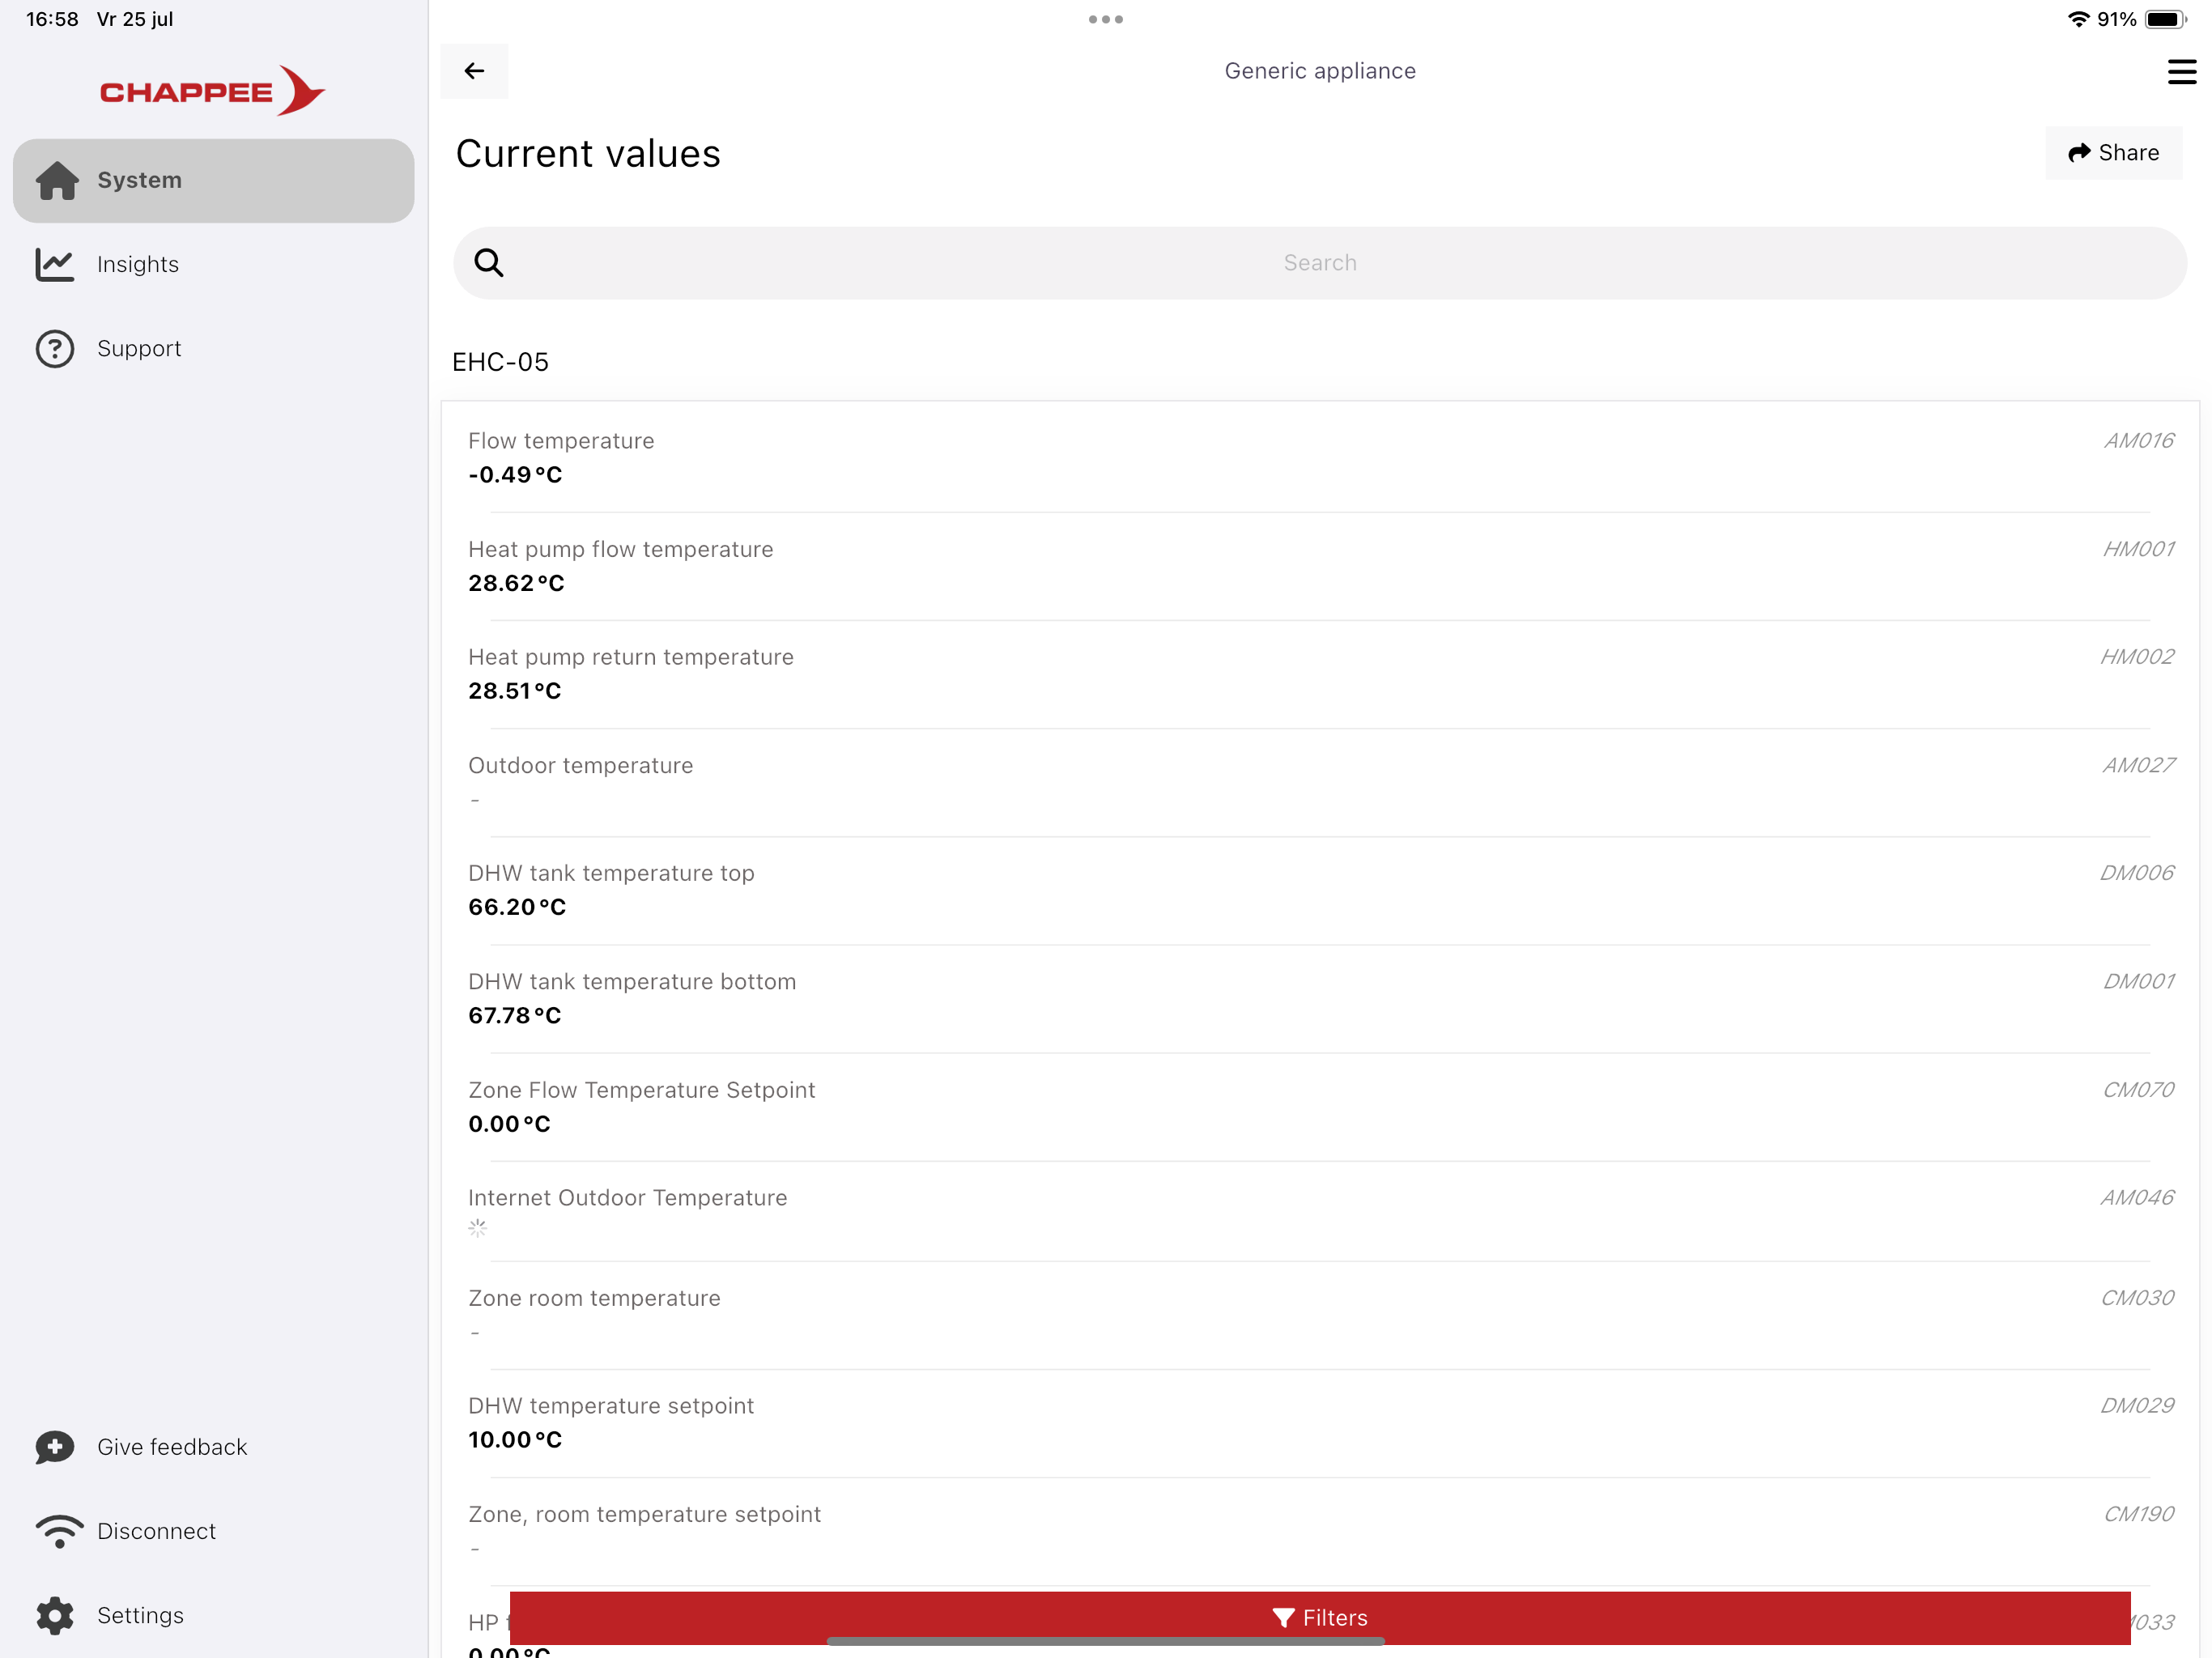Select DHW tank temperature top label
The width and height of the screenshot is (2212, 1658).
[611, 873]
